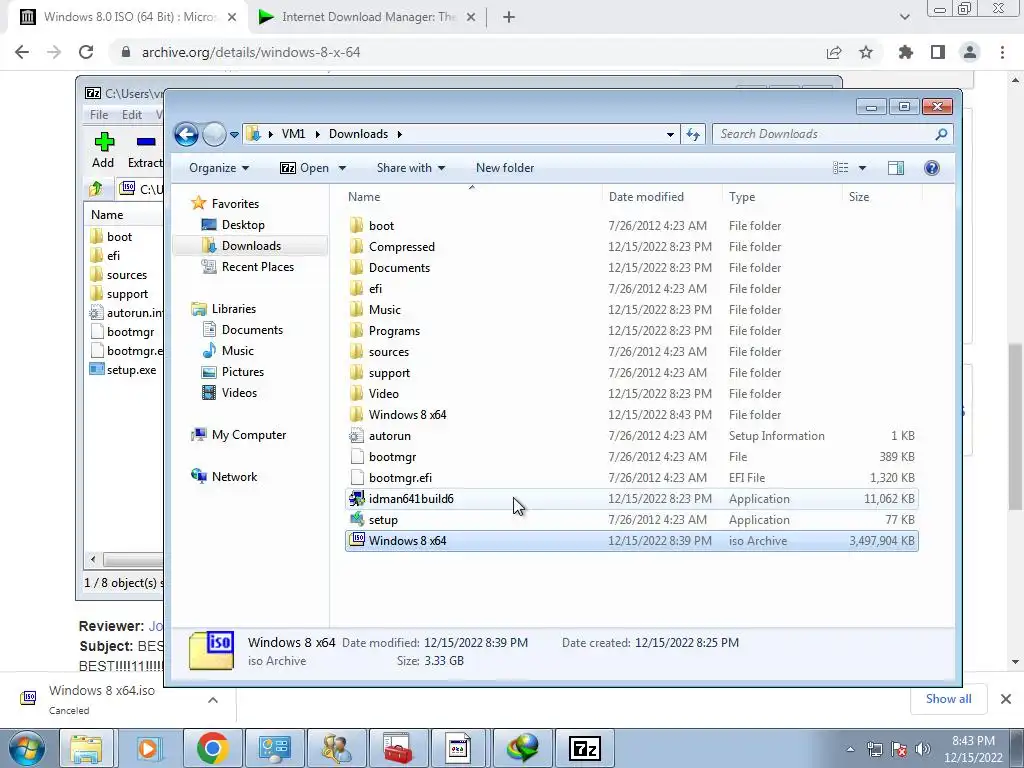Click the change view icon
1024x768 pixels.
pyautogui.click(x=840, y=168)
